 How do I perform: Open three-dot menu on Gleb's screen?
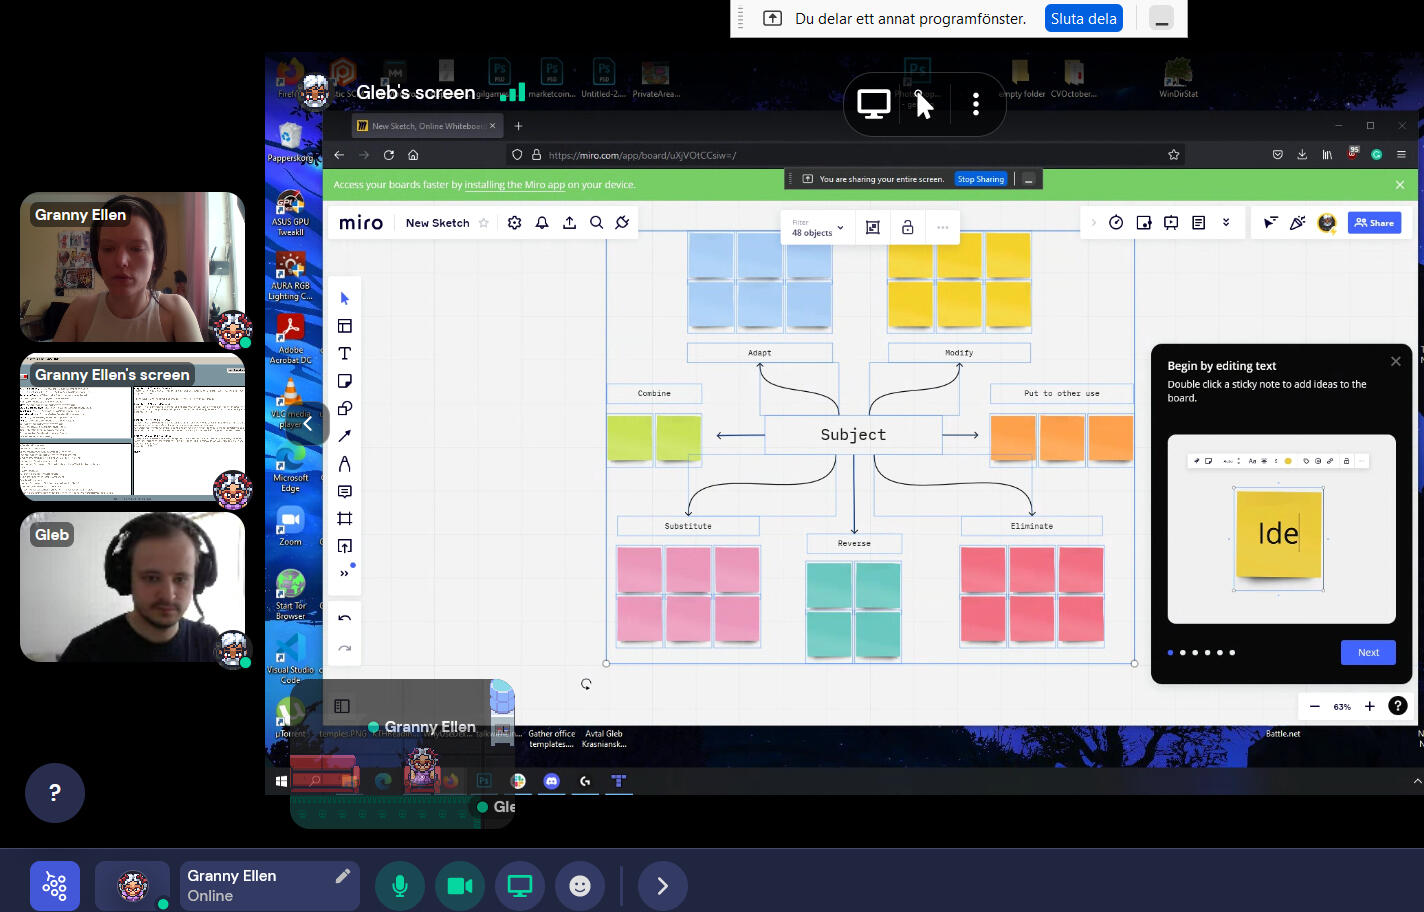(976, 104)
